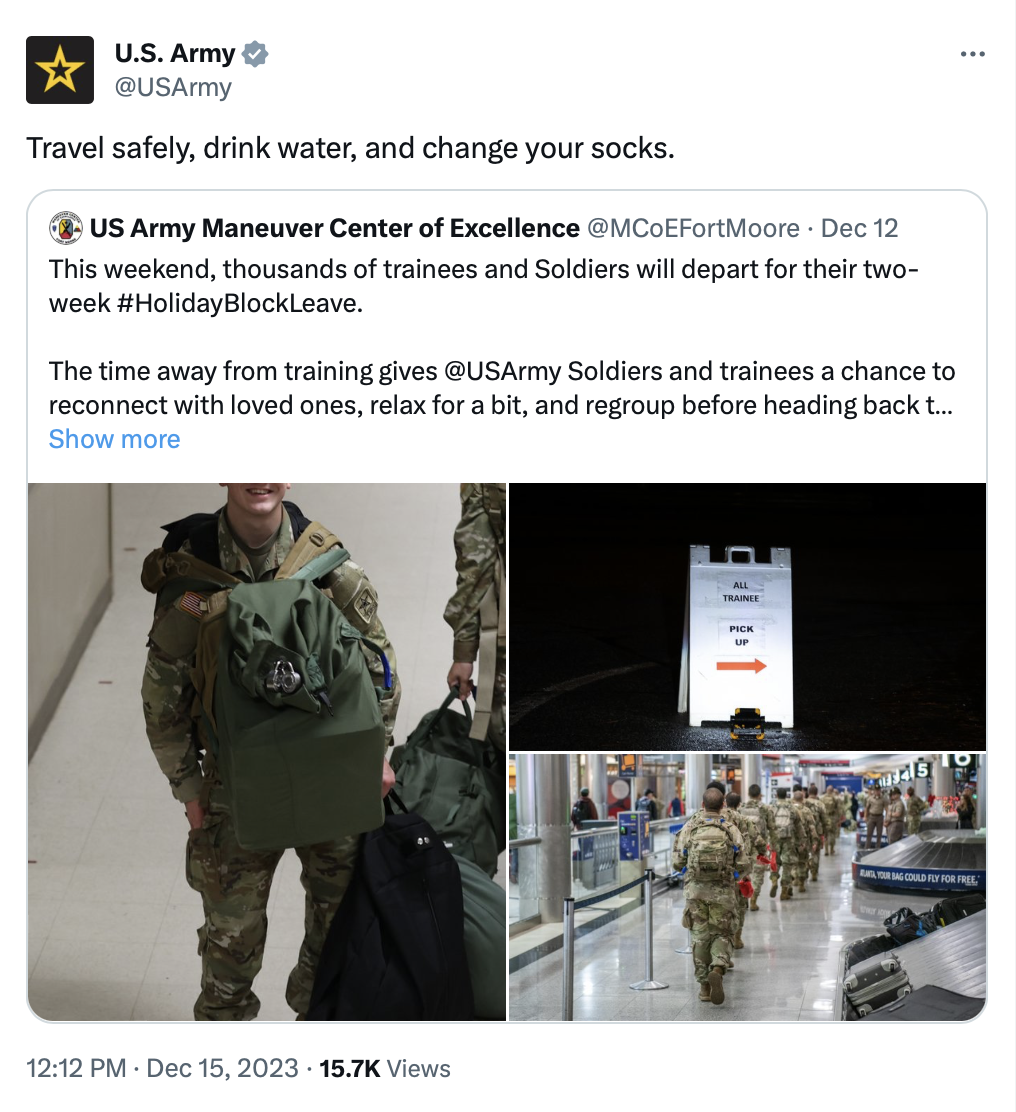Image resolution: width=1016 pixels, height=1112 pixels.
Task: Click the main tweet text about socks
Action: pos(350,148)
